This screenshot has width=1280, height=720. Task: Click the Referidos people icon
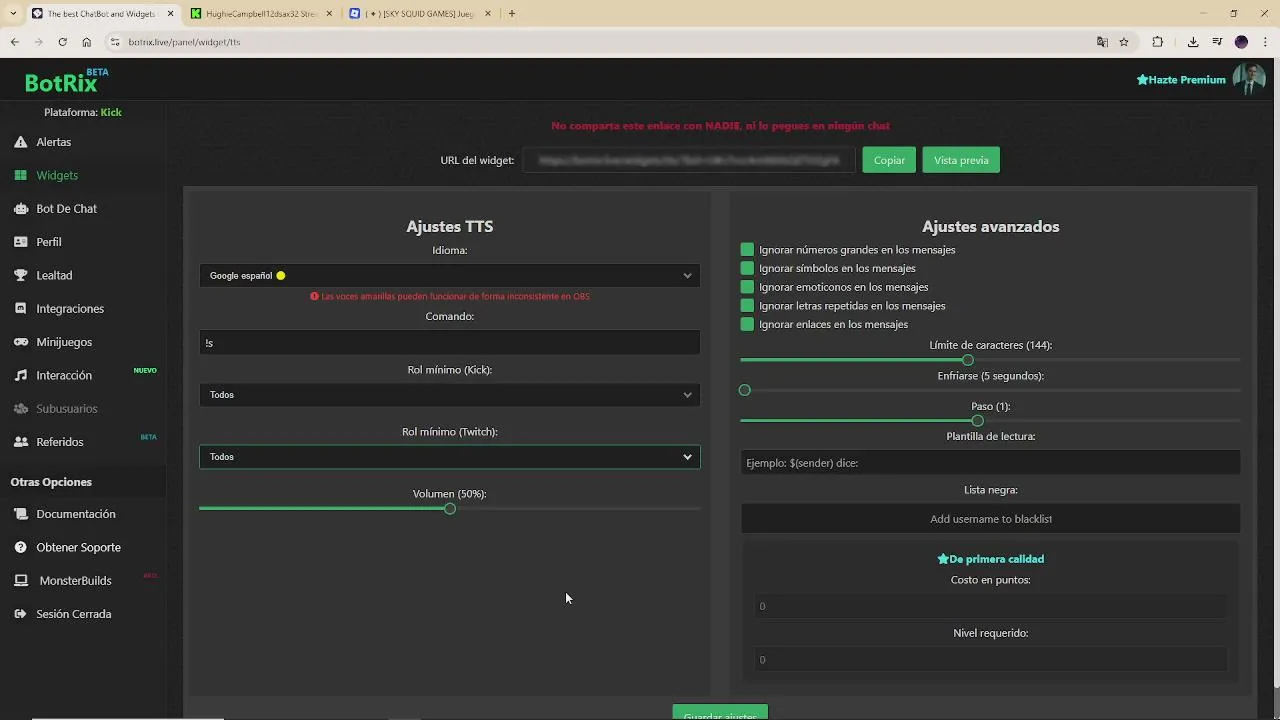(20, 442)
